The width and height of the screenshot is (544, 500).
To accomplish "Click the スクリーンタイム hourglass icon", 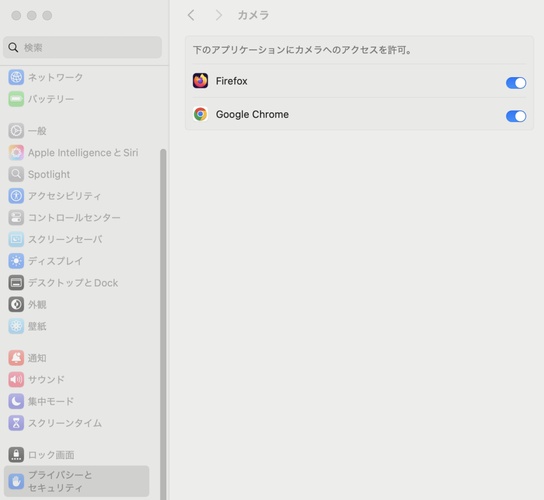I will (16, 423).
